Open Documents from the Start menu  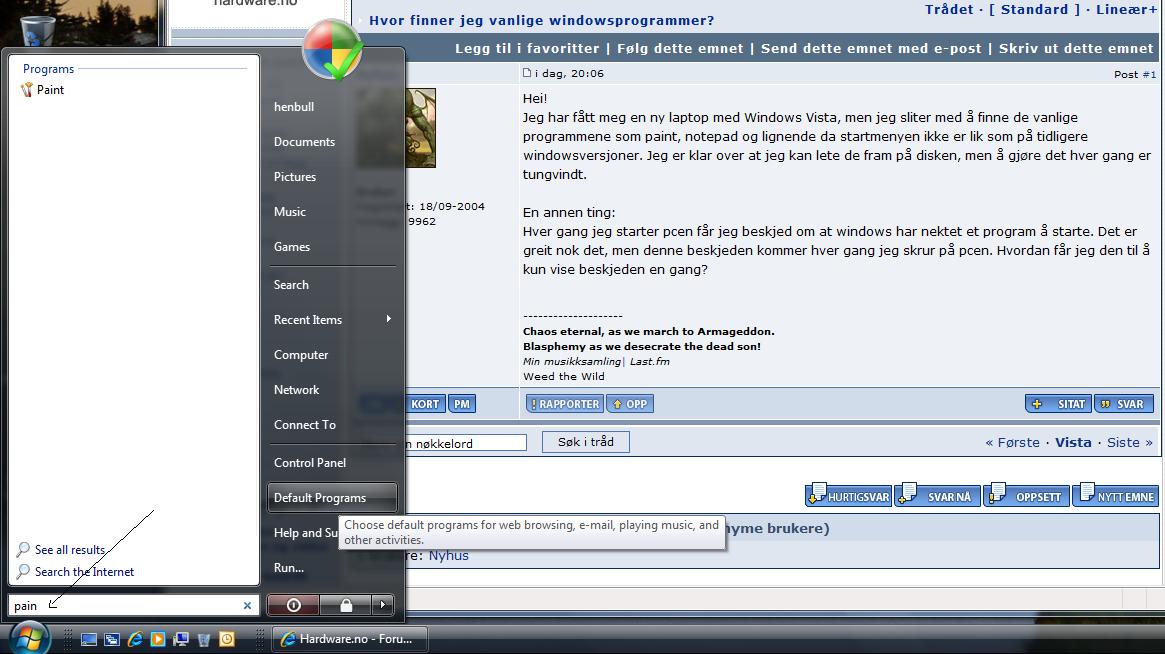[x=305, y=142]
